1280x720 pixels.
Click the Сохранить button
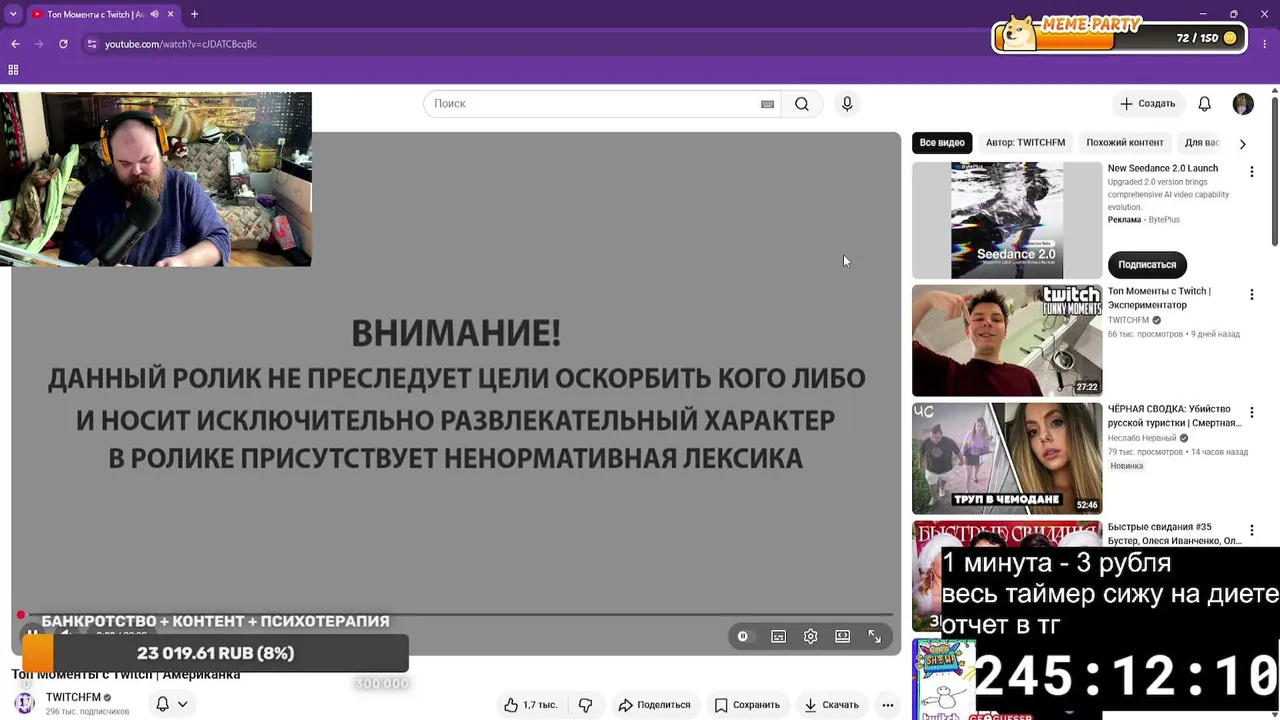(747, 705)
